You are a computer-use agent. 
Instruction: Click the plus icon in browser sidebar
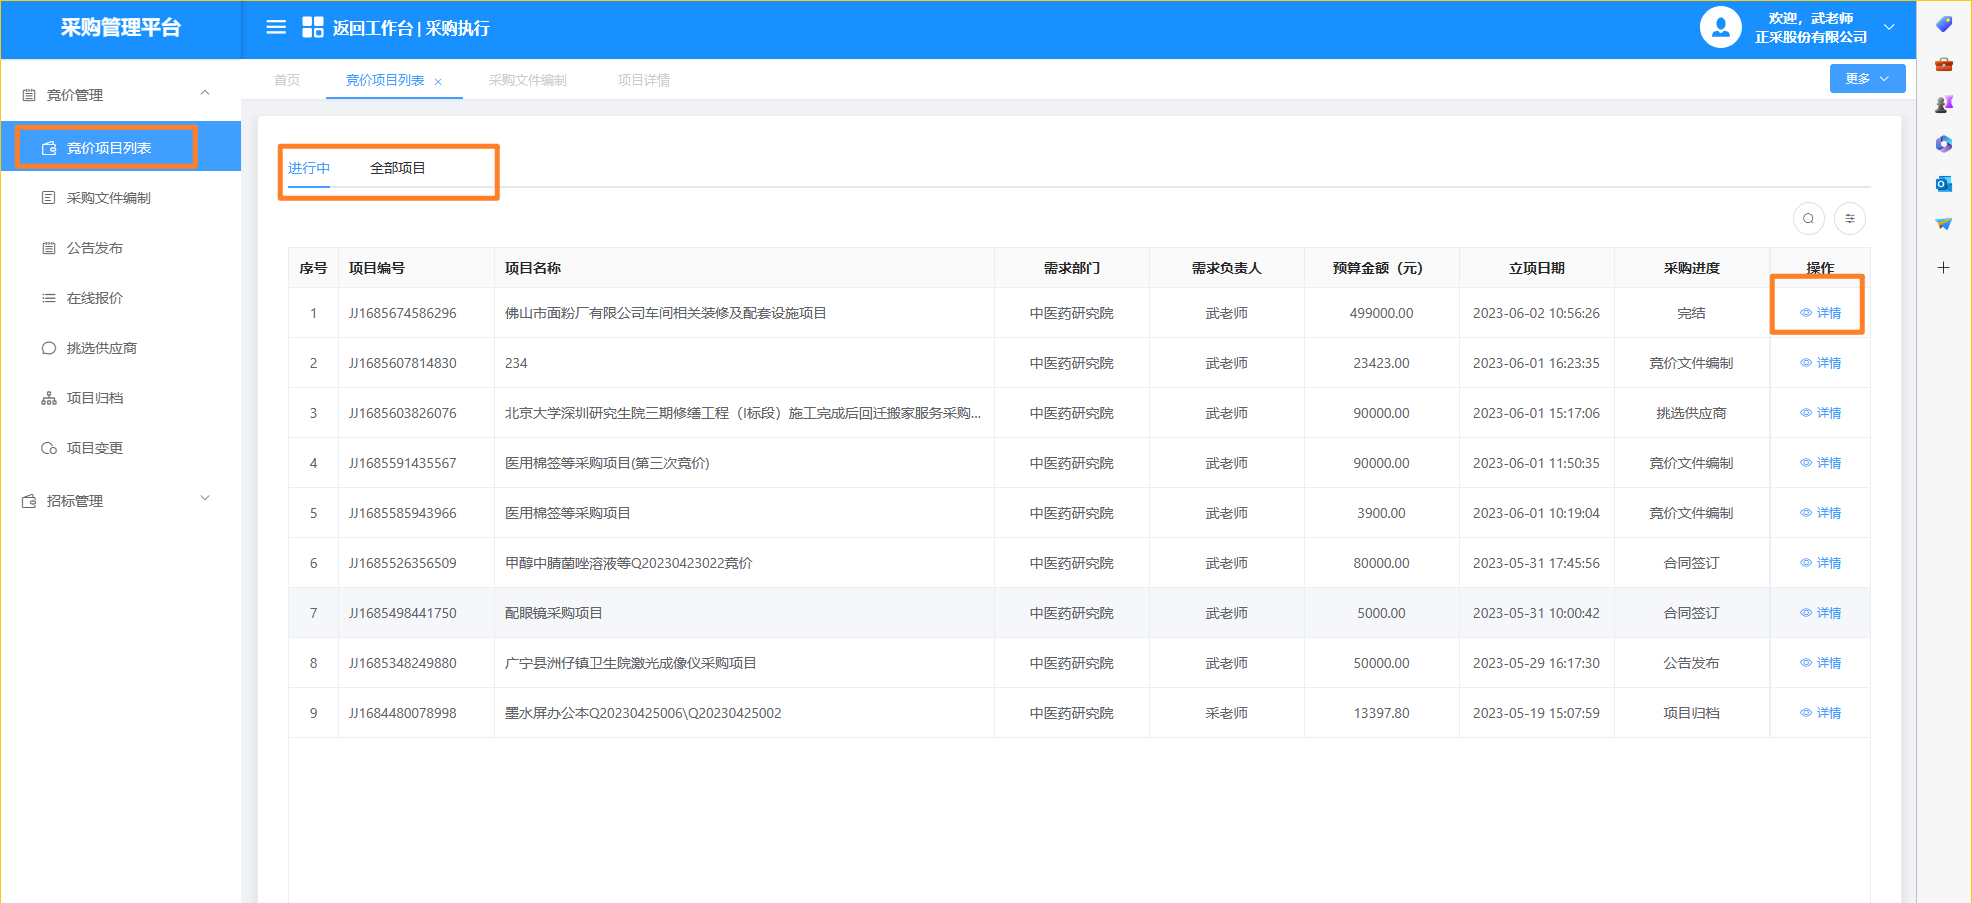tap(1943, 267)
